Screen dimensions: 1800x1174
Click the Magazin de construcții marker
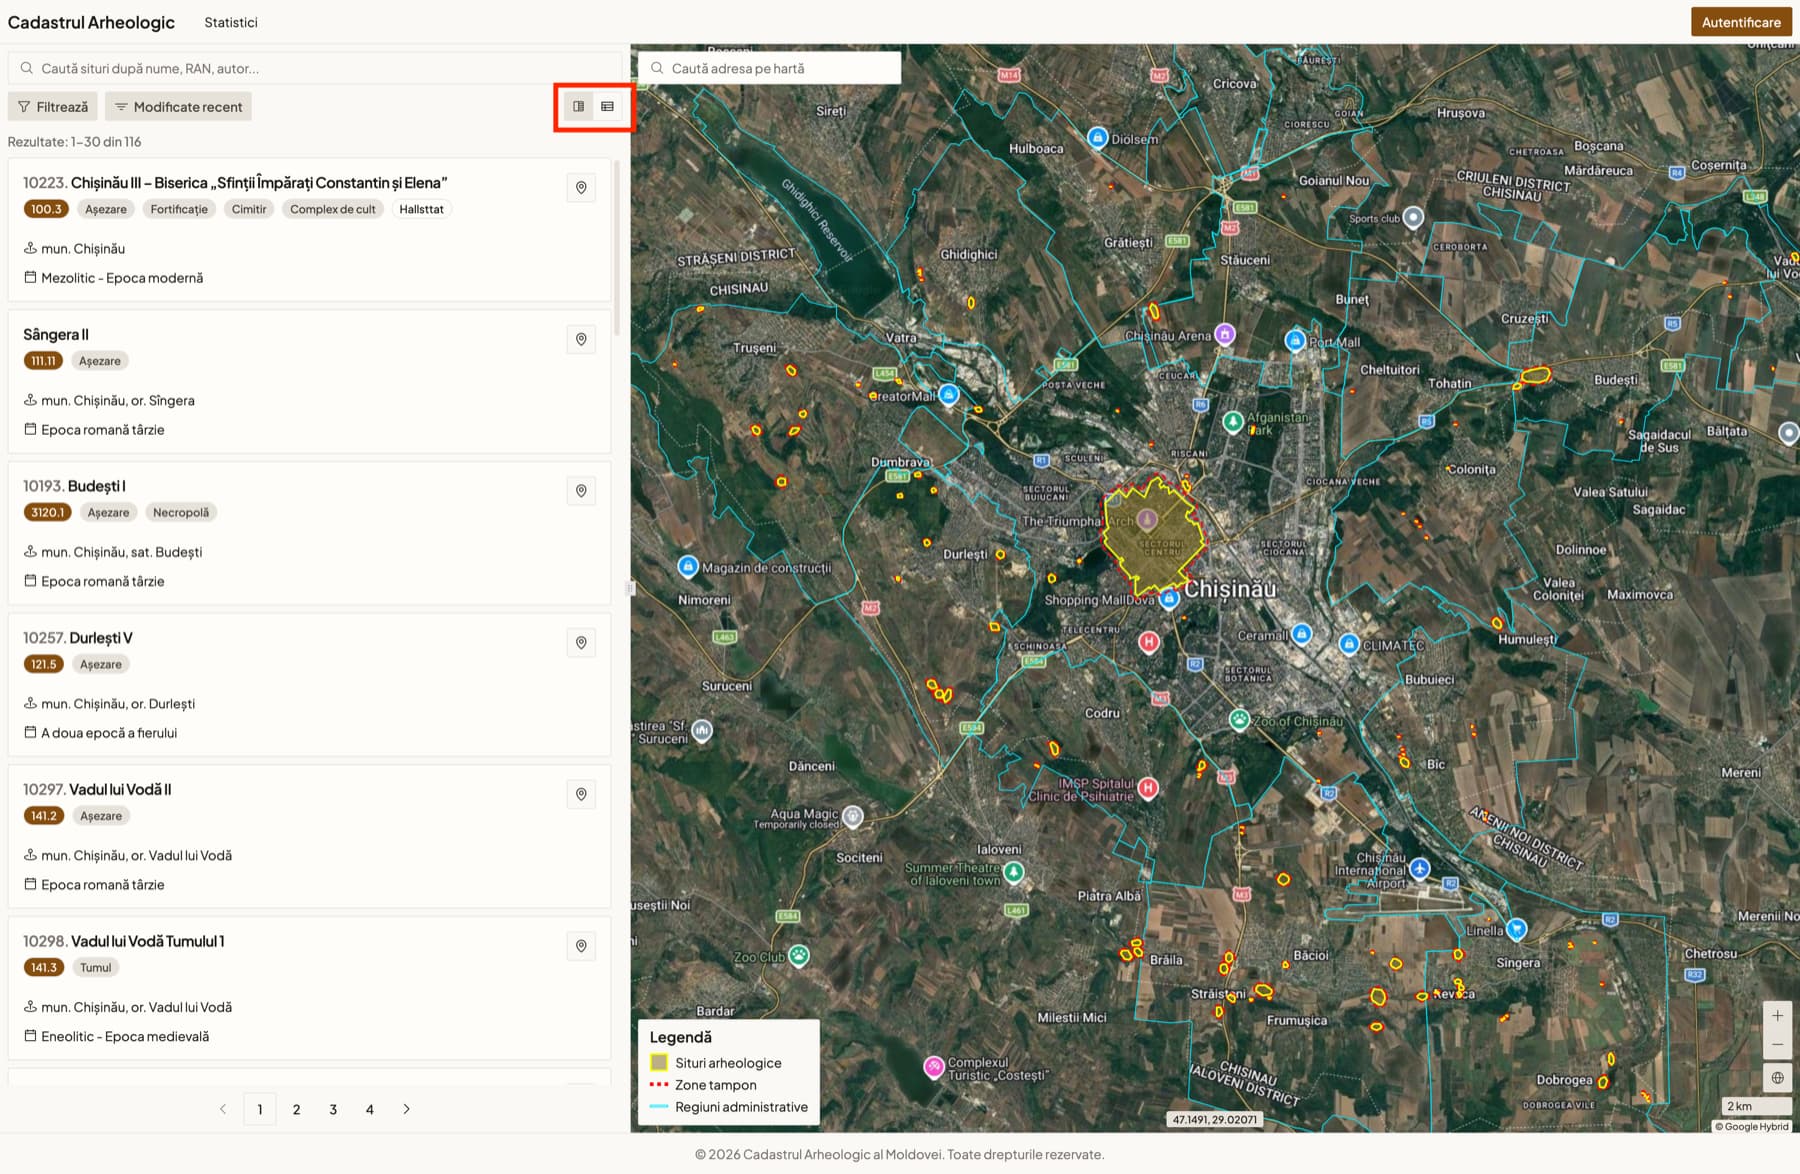tap(688, 566)
